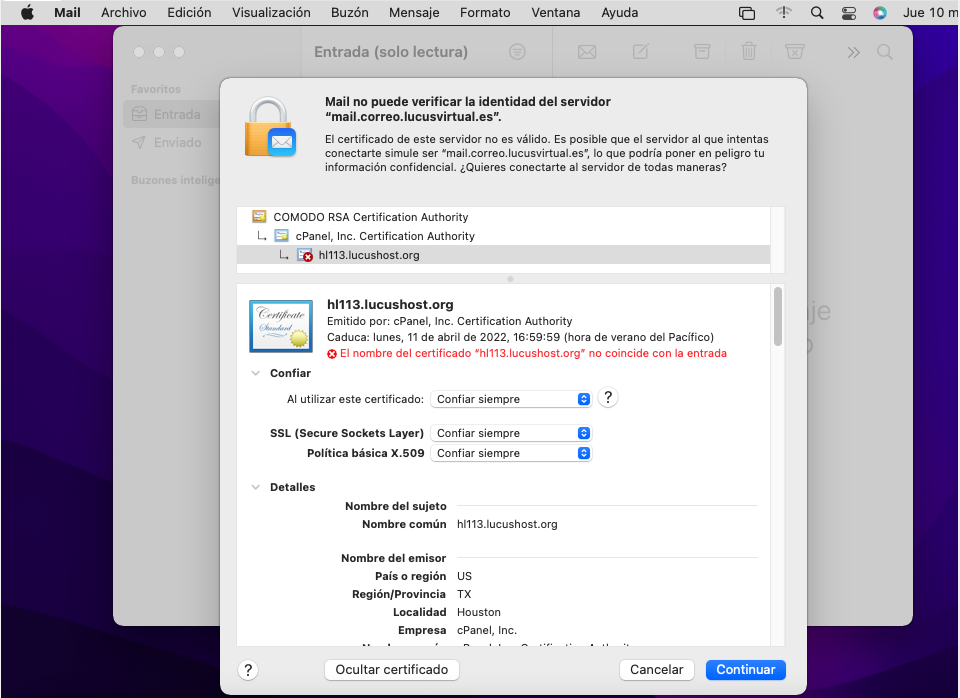This screenshot has height=698, width=960.
Task: Click the pane splitter dot below certificate chain
Action: click(x=511, y=279)
